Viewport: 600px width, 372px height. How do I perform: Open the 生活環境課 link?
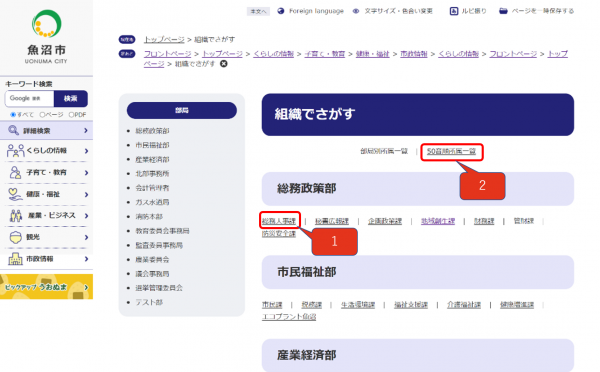358,305
